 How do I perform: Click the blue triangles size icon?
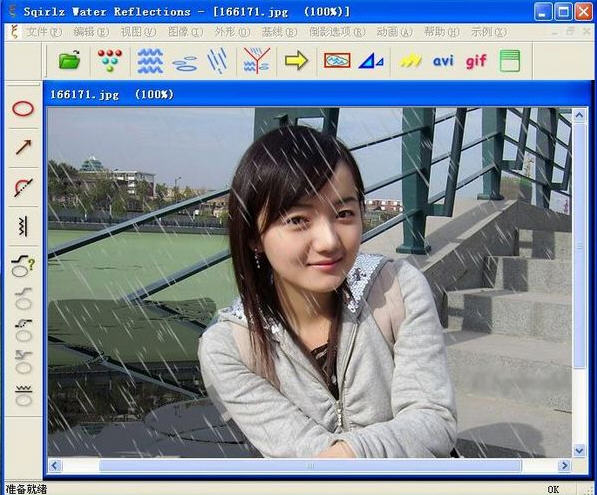pos(371,61)
